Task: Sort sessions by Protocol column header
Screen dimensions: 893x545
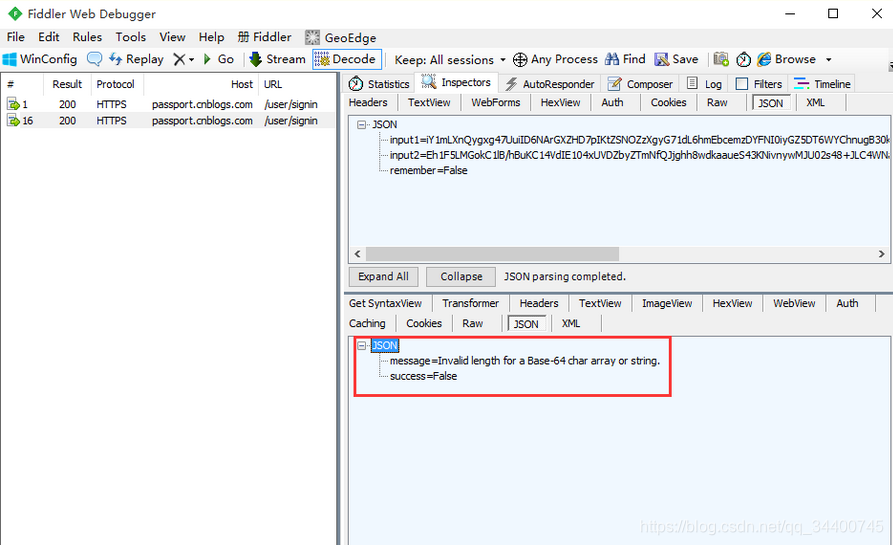Action: pos(116,84)
